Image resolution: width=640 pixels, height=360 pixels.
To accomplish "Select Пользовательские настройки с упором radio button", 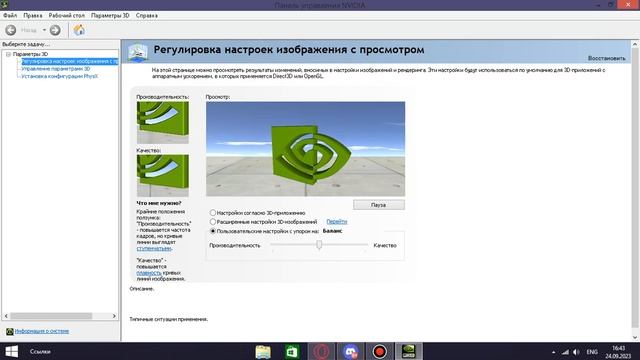I will coord(213,231).
